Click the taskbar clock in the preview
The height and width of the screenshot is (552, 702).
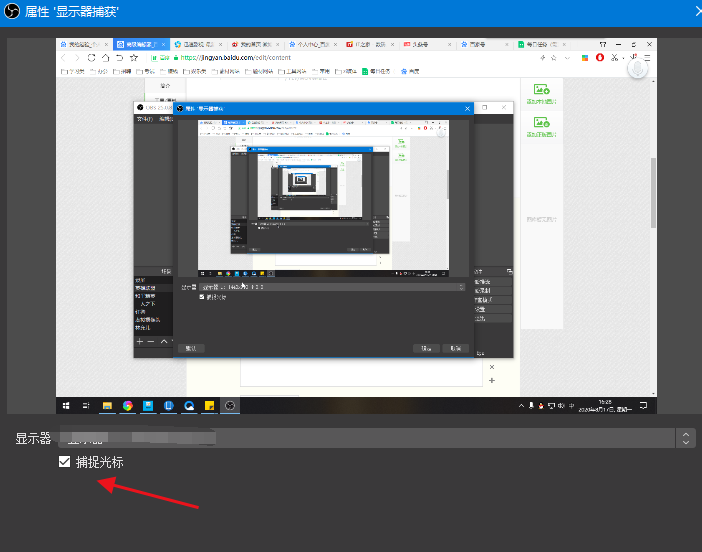pyautogui.click(x=606, y=406)
